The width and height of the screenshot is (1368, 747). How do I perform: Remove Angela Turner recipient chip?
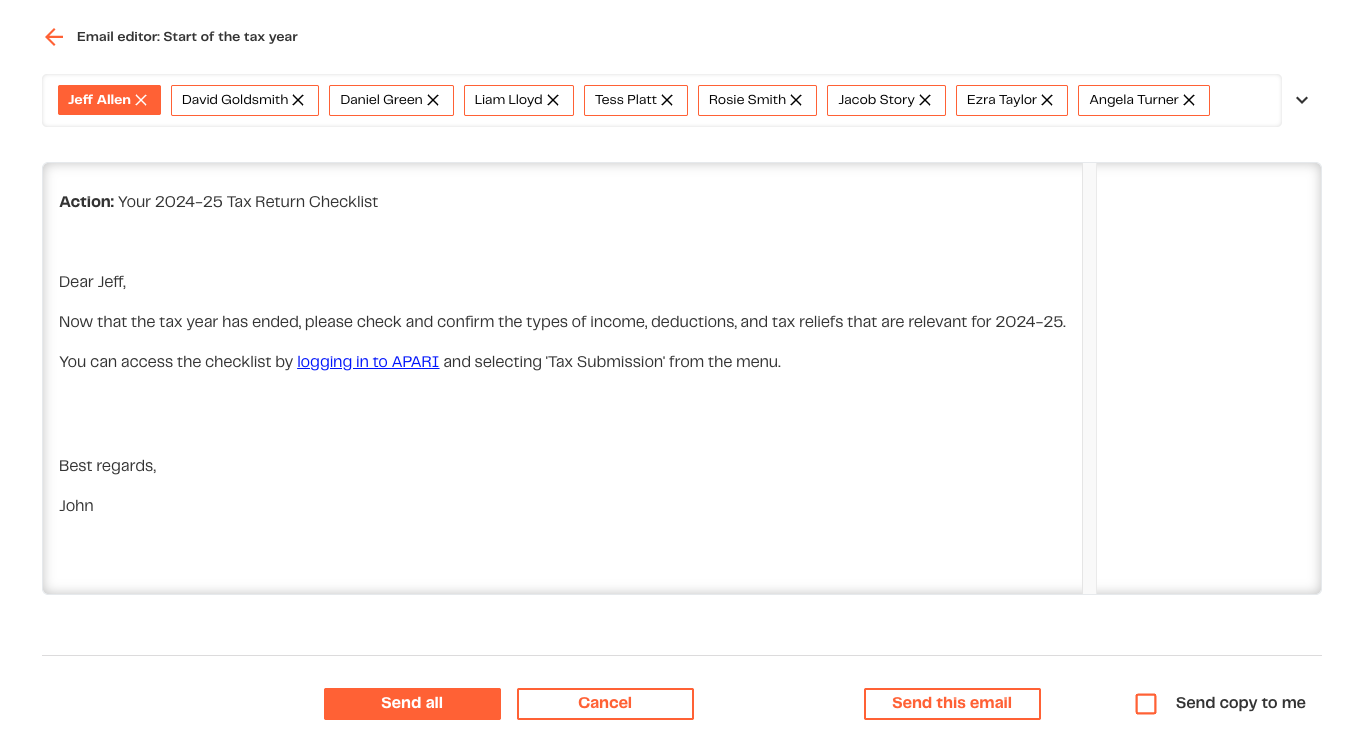coord(1189,100)
